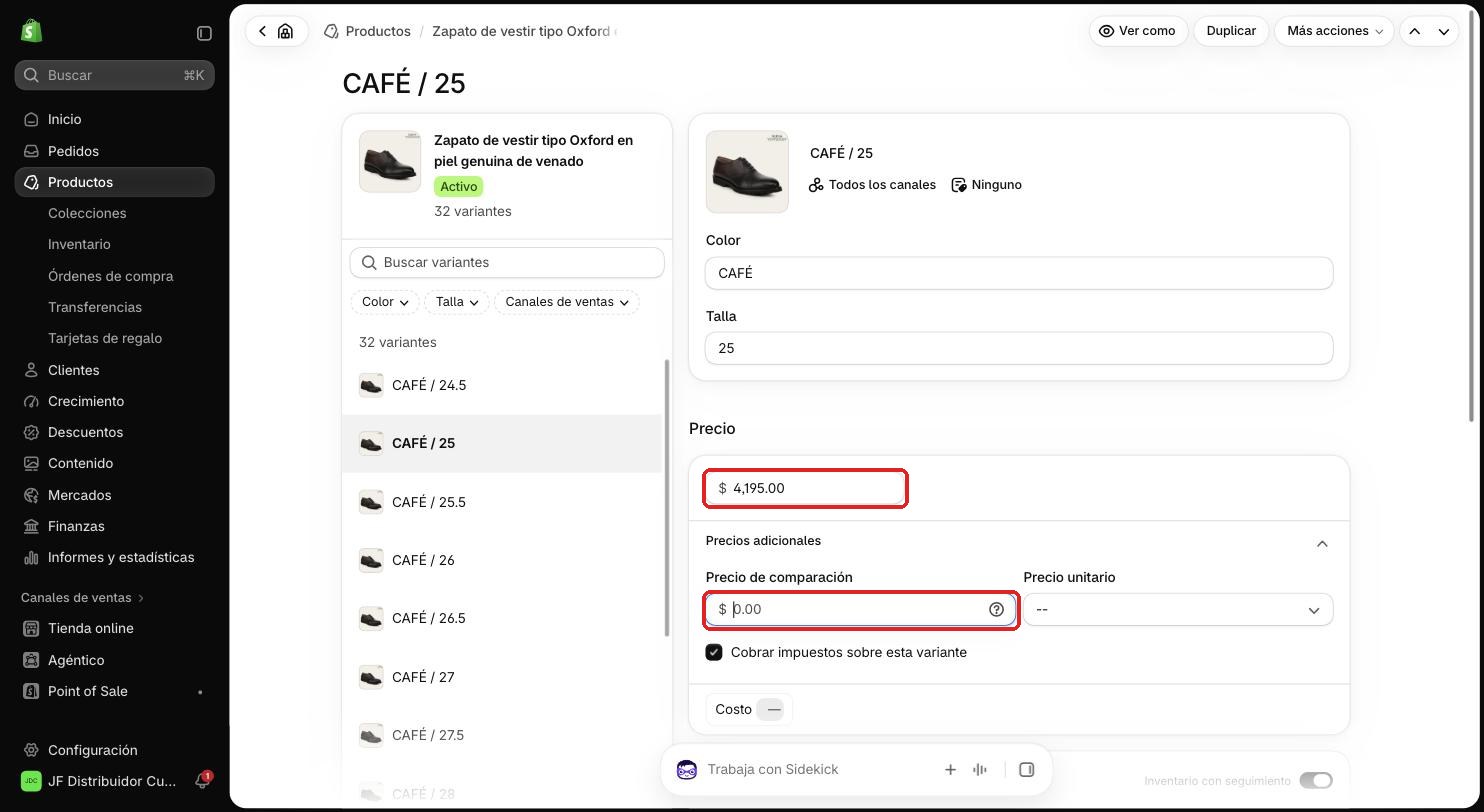This screenshot has height=812, width=1484.
Task: Click the price field showing 4,195.00
Action: coord(806,488)
